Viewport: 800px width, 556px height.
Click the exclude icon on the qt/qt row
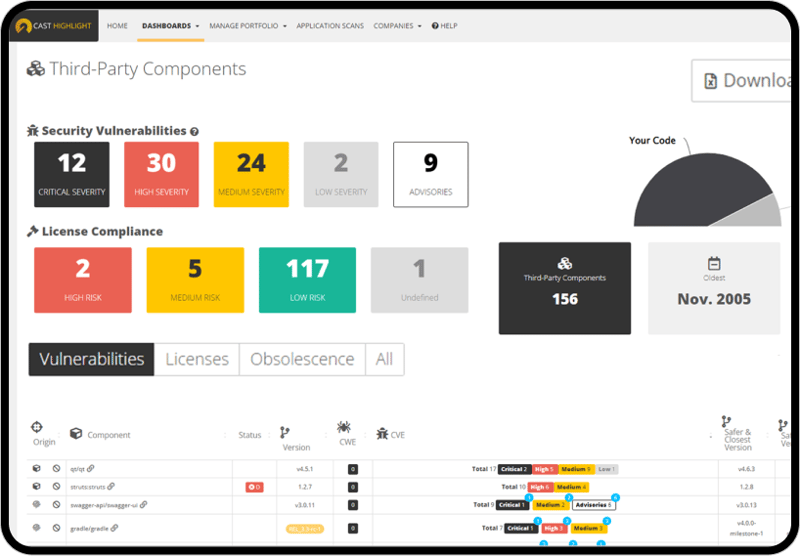pos(56,468)
